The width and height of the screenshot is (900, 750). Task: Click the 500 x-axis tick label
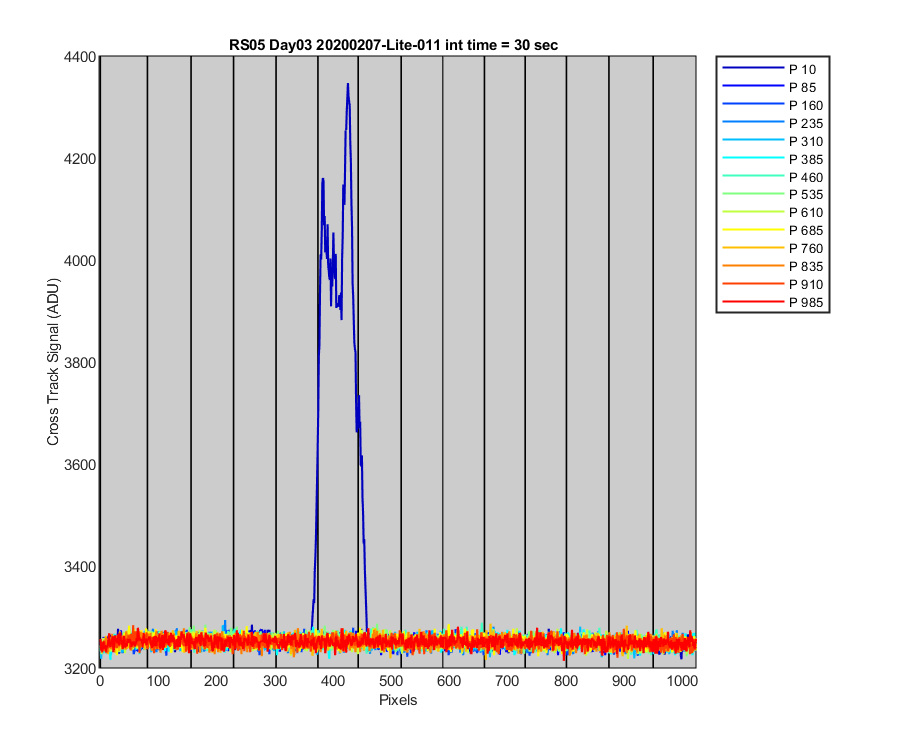(390, 681)
